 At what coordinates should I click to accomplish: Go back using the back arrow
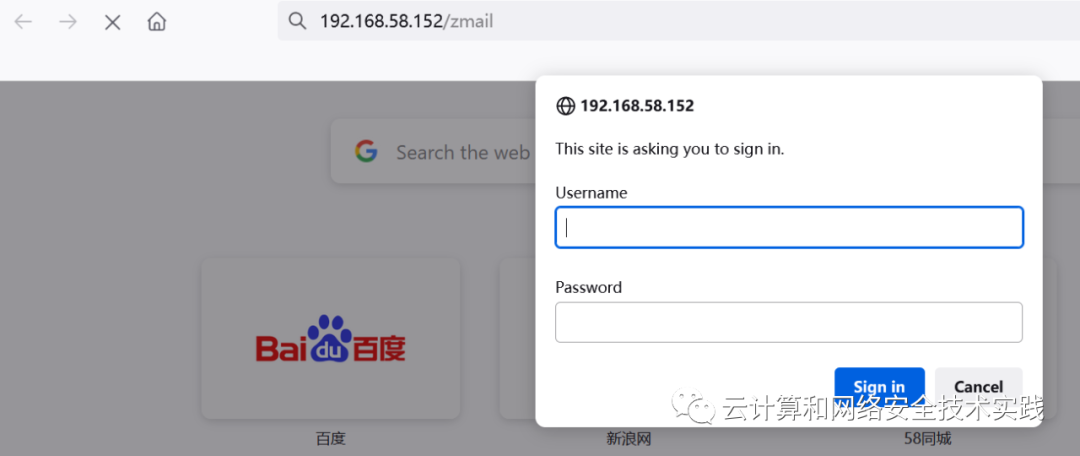(23, 22)
